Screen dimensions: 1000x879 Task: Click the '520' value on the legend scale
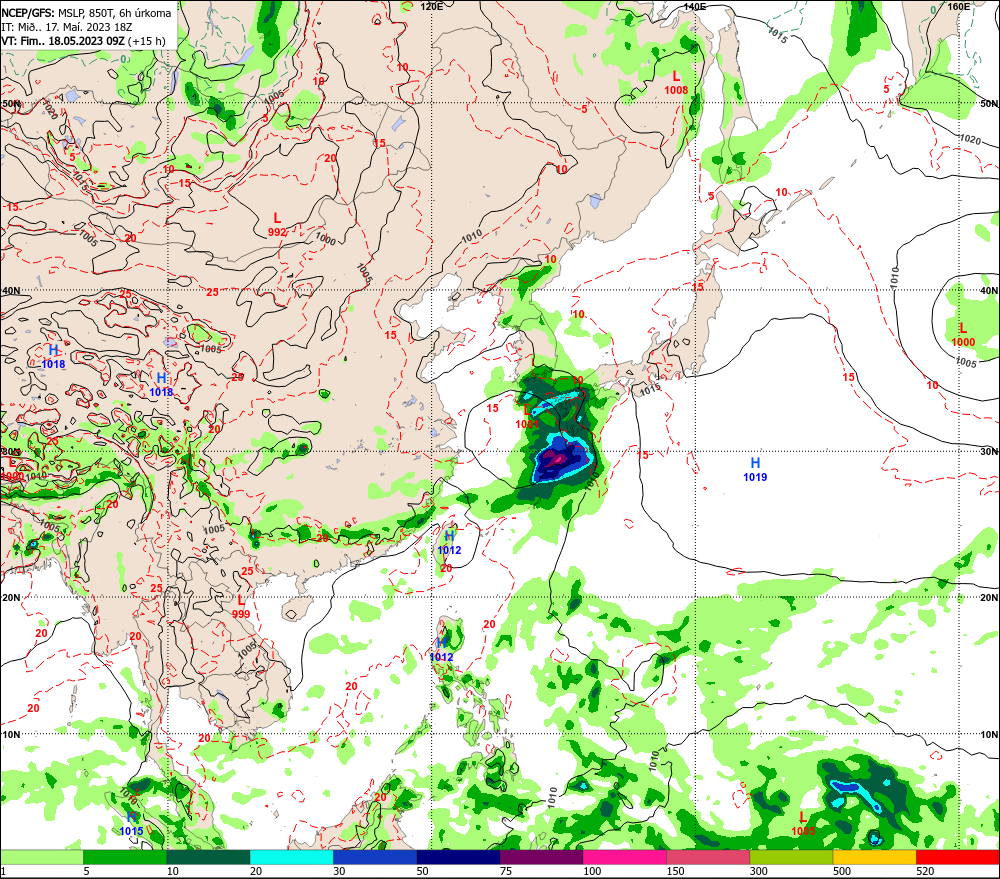[x=925, y=871]
